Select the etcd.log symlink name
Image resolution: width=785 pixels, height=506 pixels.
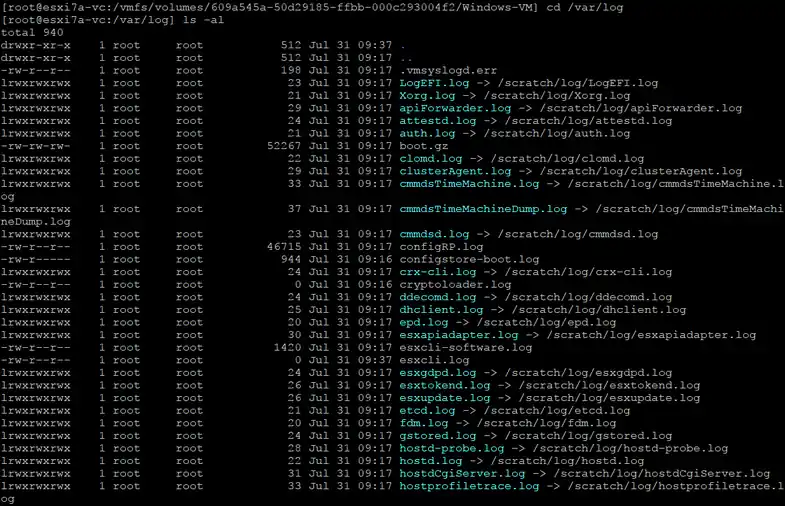(x=427, y=410)
